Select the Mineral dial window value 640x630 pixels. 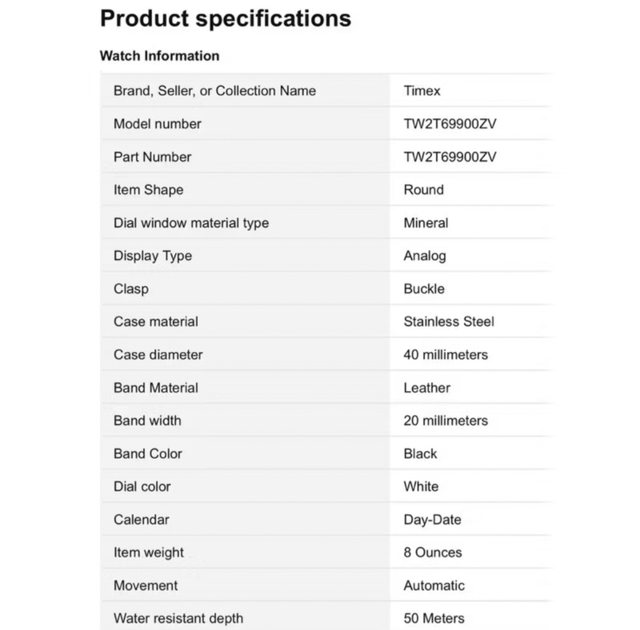click(426, 223)
